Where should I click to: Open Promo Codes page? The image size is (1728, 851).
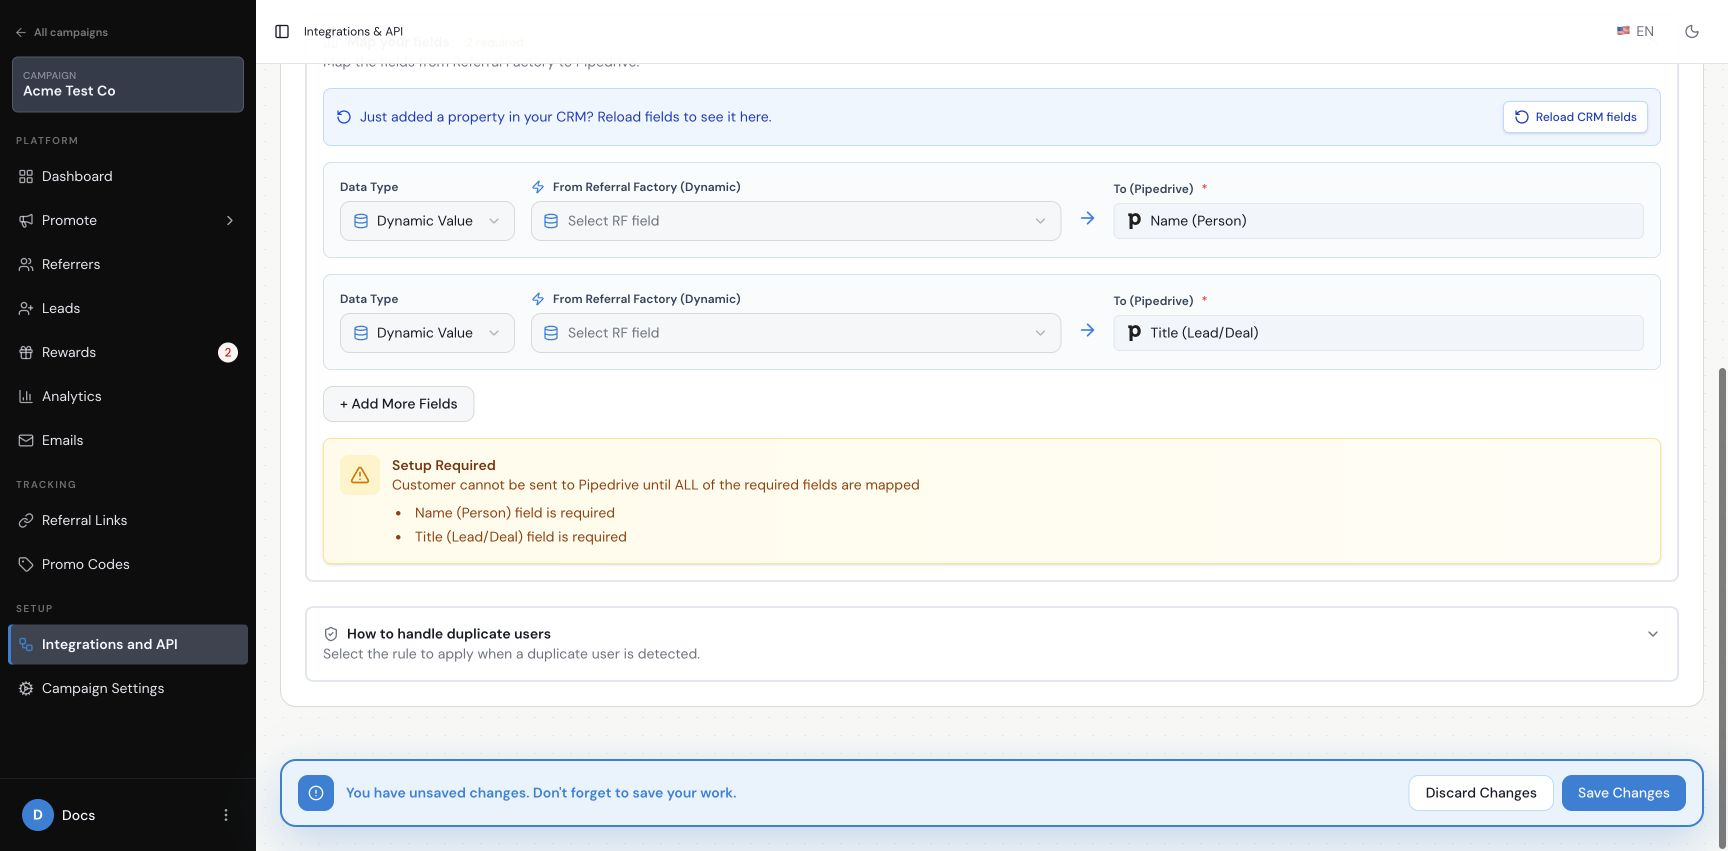[x=128, y=564]
